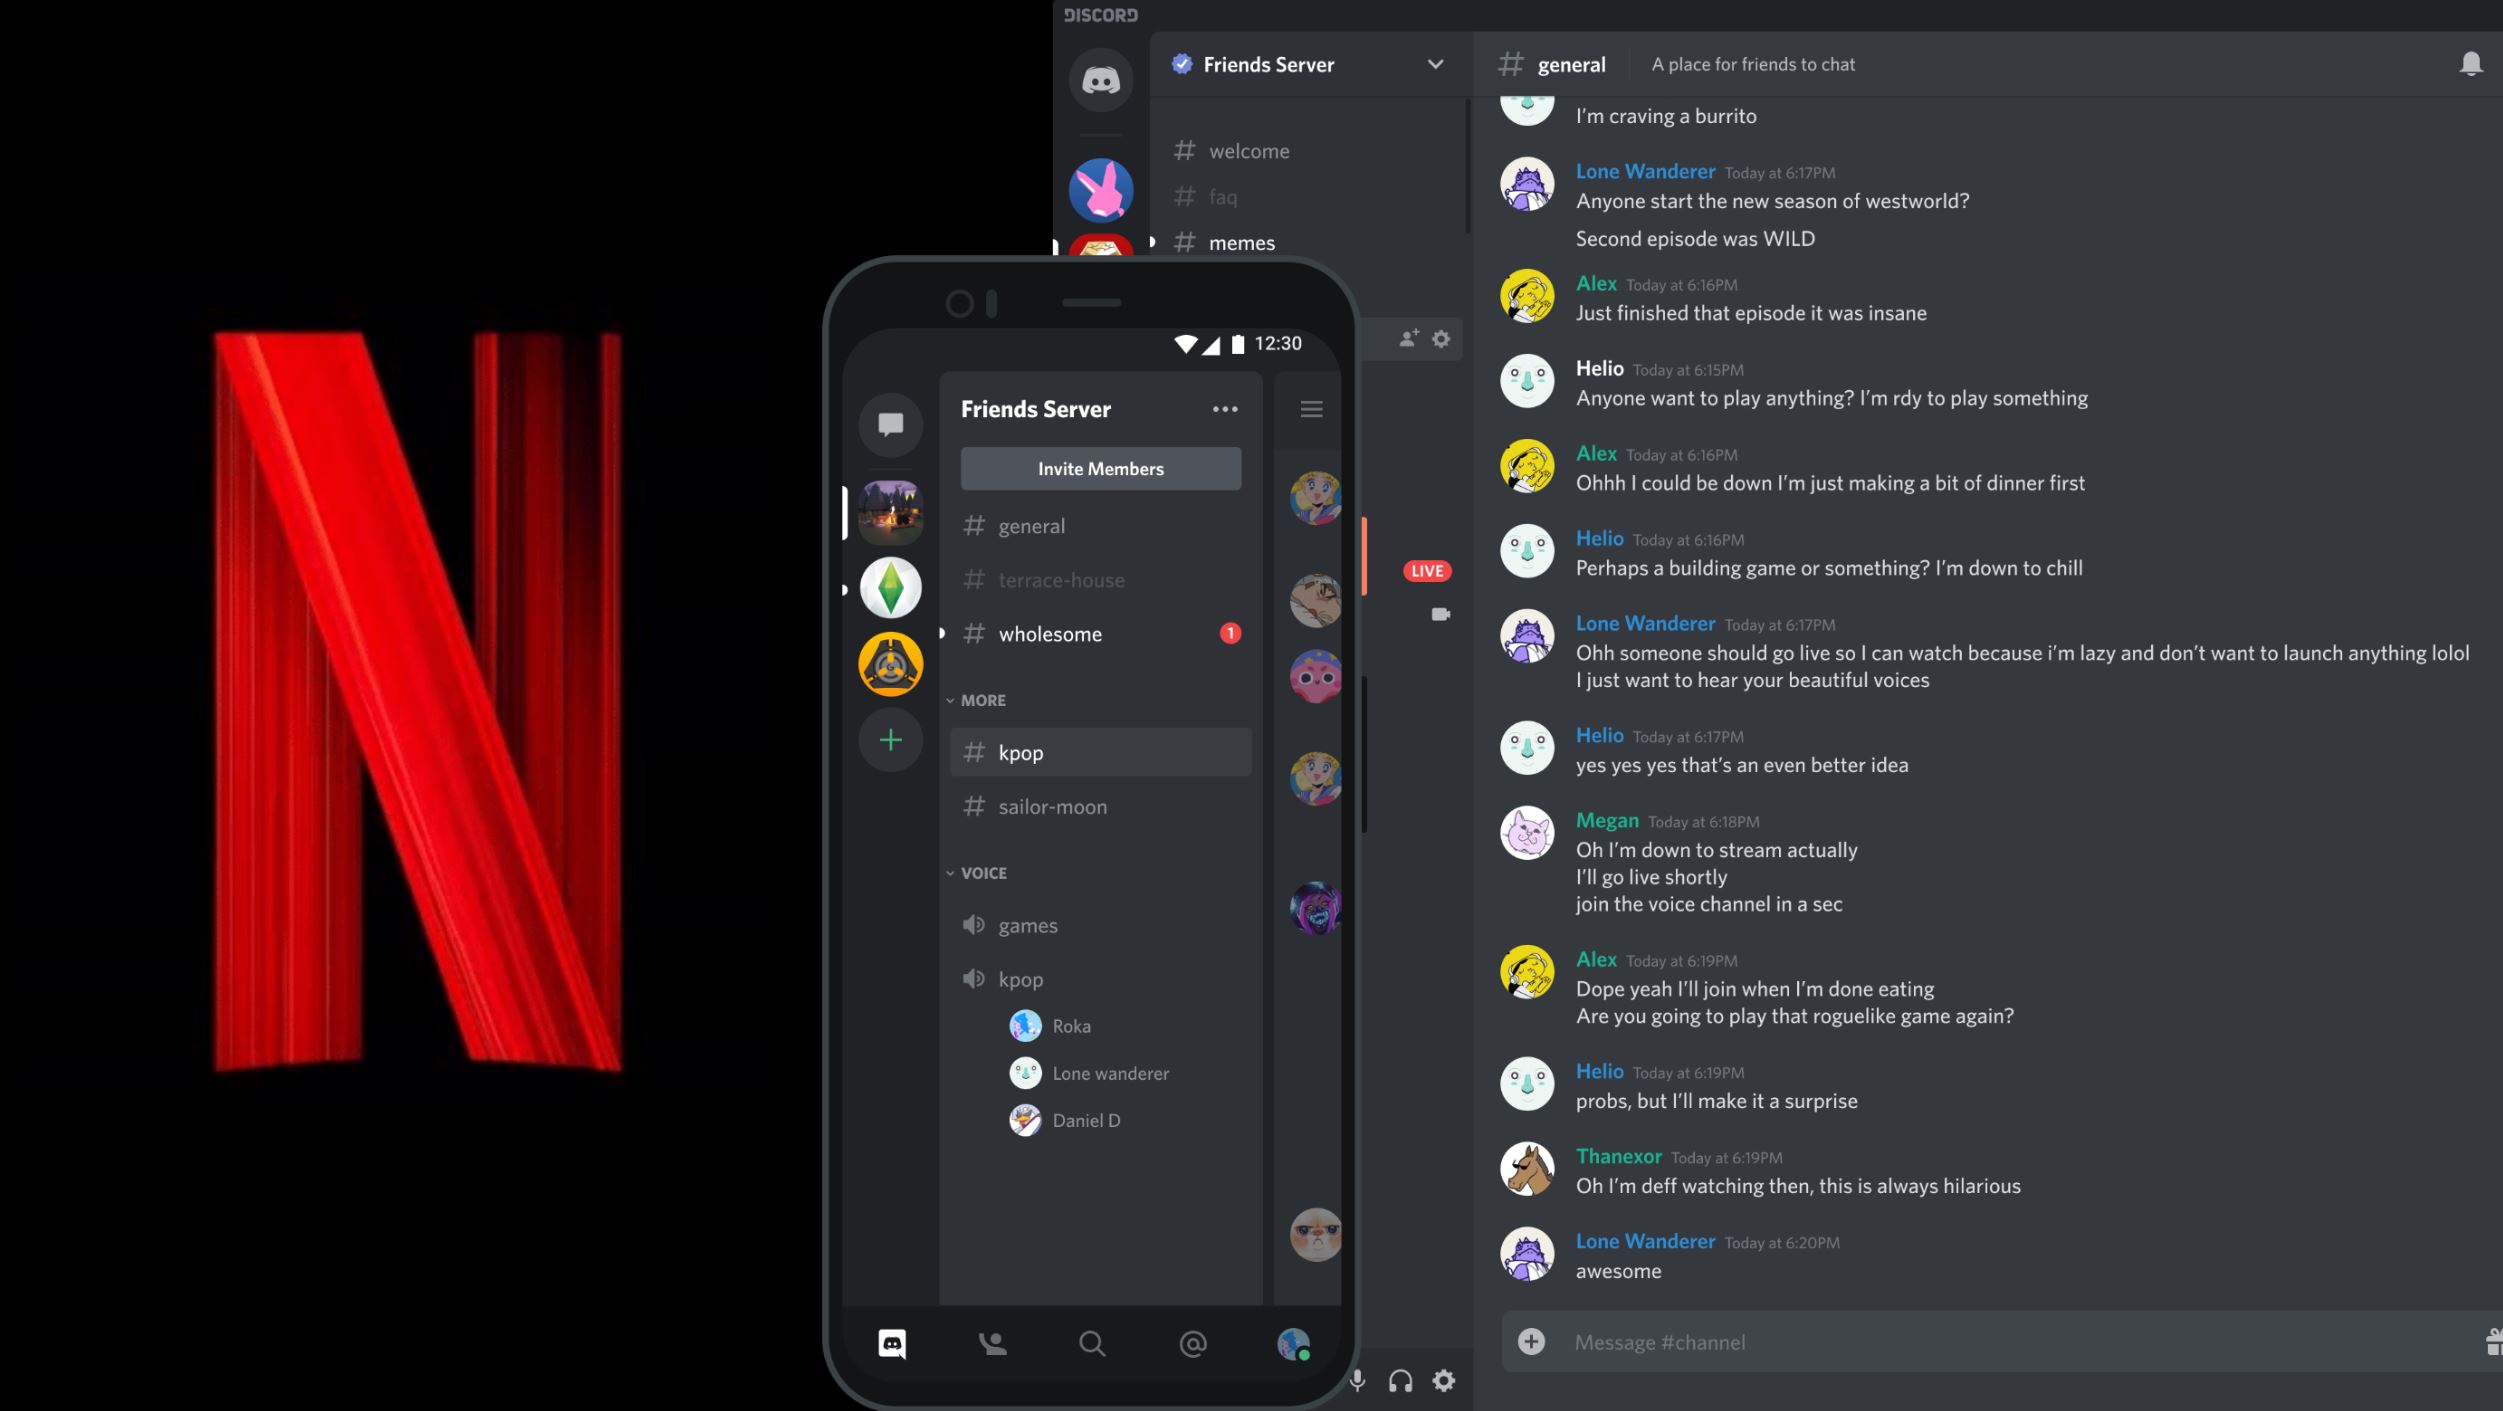Click the Discord home icon
2503x1411 pixels.
point(1100,79)
